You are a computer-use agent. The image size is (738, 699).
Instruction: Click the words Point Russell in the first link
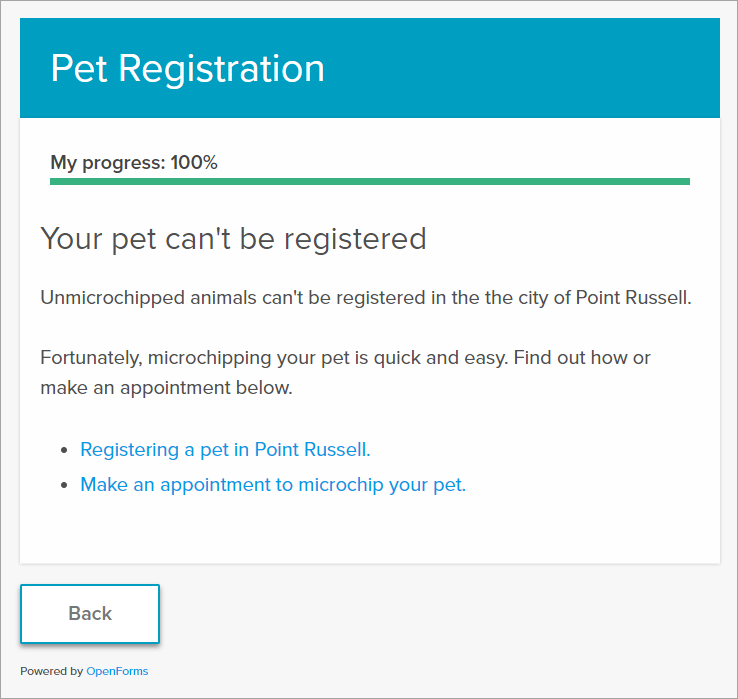click(313, 450)
